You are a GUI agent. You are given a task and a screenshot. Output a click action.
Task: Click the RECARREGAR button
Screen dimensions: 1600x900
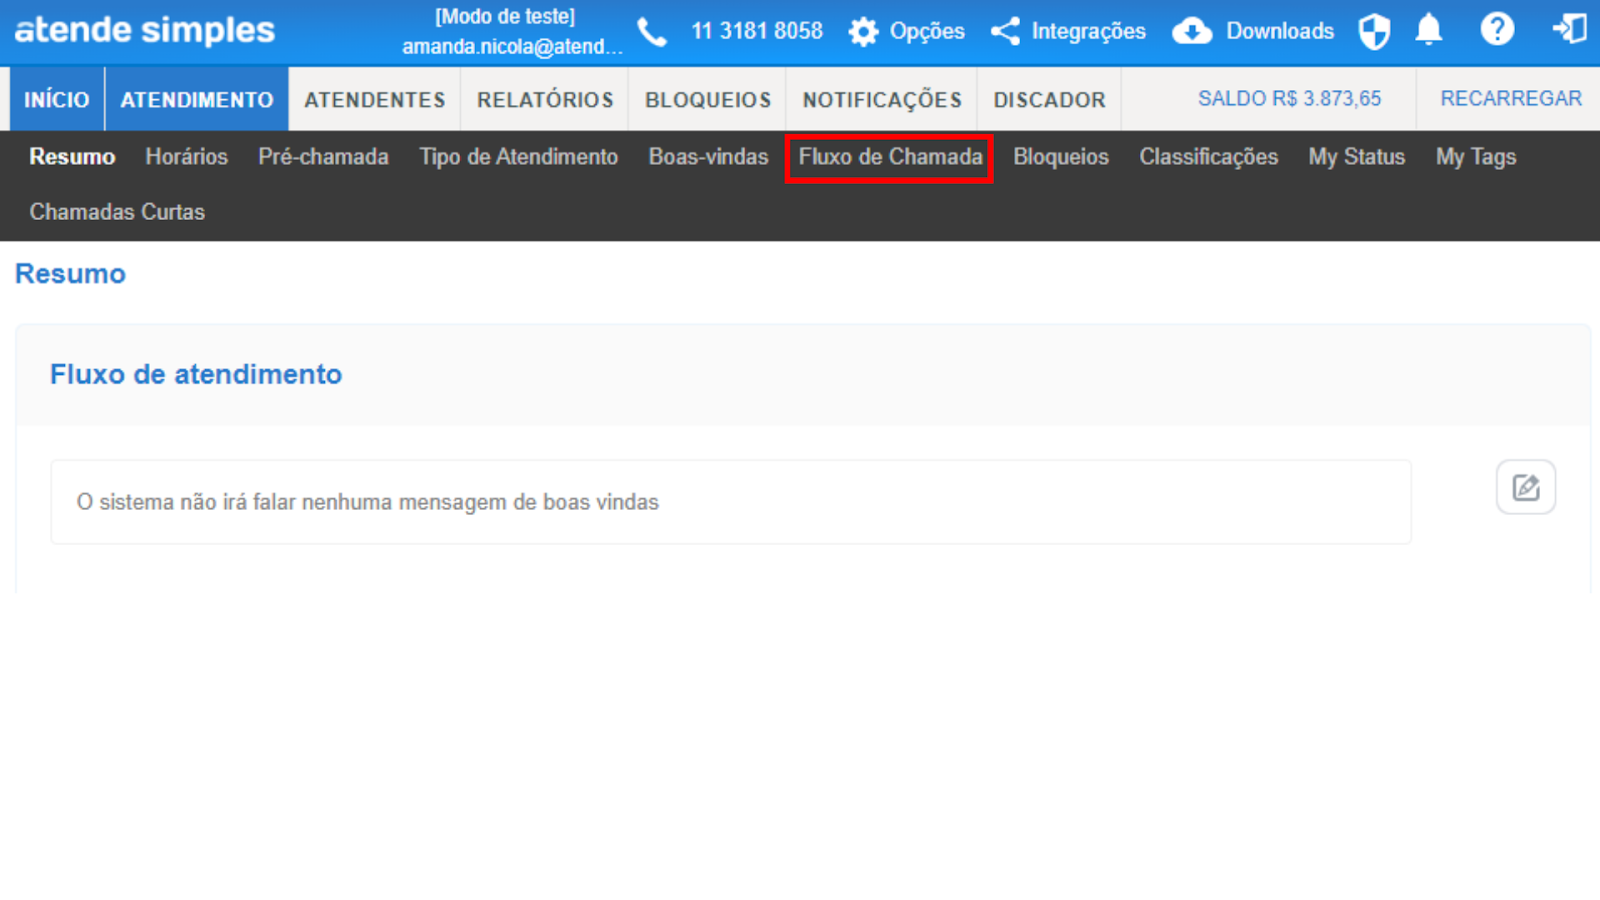[1511, 99]
